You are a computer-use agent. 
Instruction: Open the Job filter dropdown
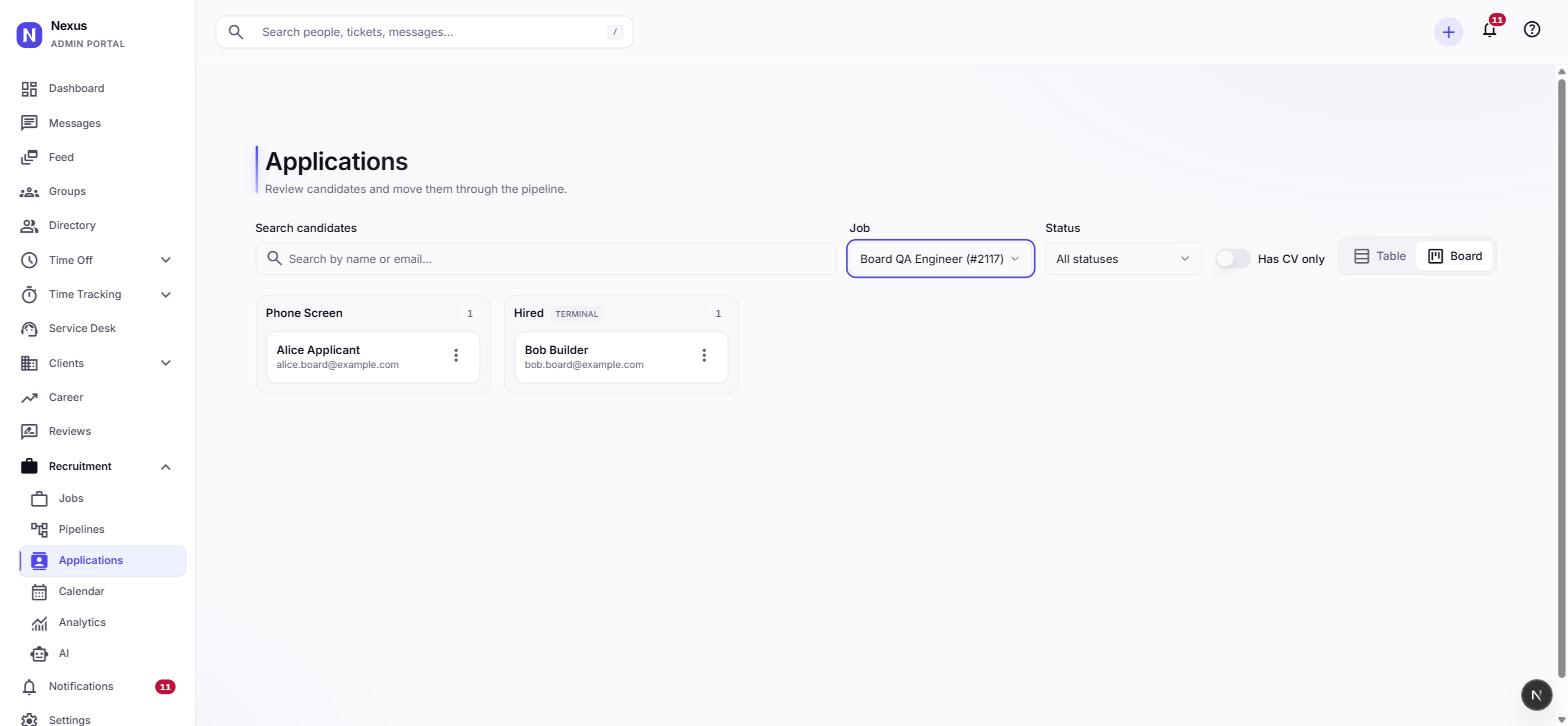point(940,259)
